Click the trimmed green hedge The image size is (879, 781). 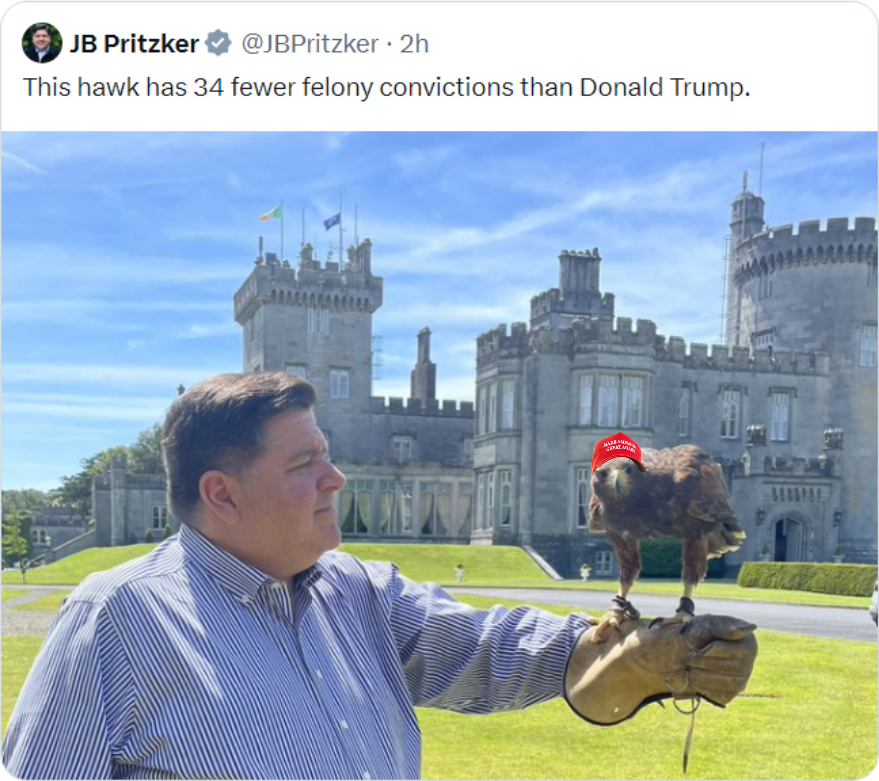[807, 578]
